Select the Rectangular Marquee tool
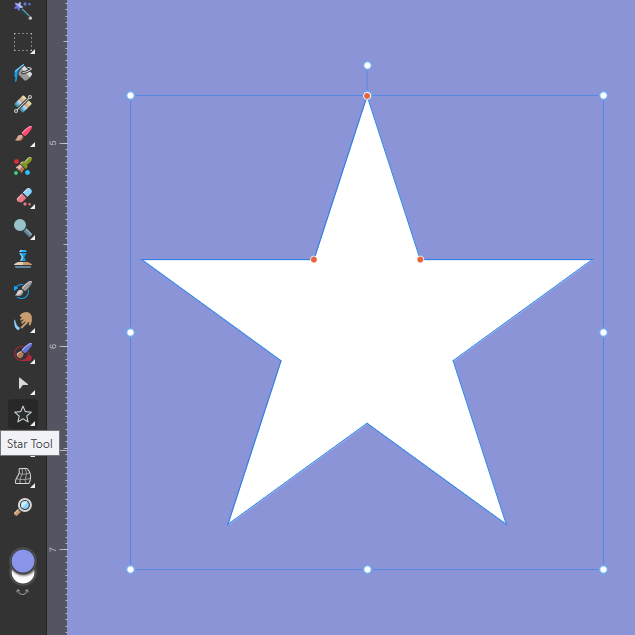The height and width of the screenshot is (635, 635). (23, 42)
